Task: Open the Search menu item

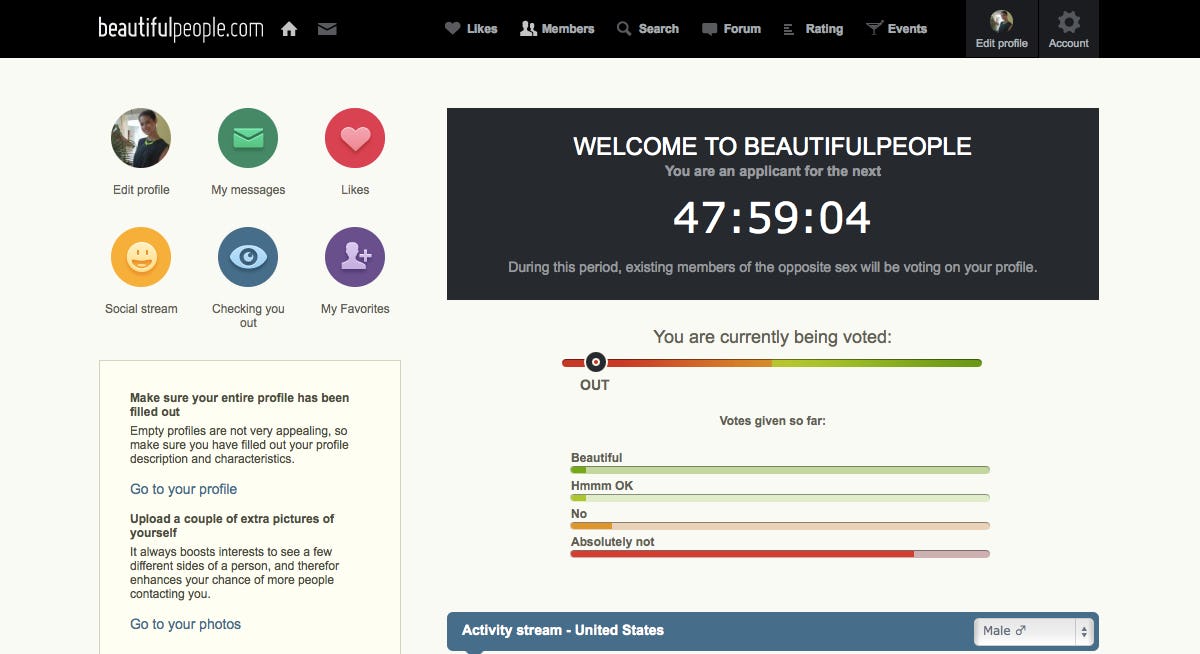Action: 648,29
